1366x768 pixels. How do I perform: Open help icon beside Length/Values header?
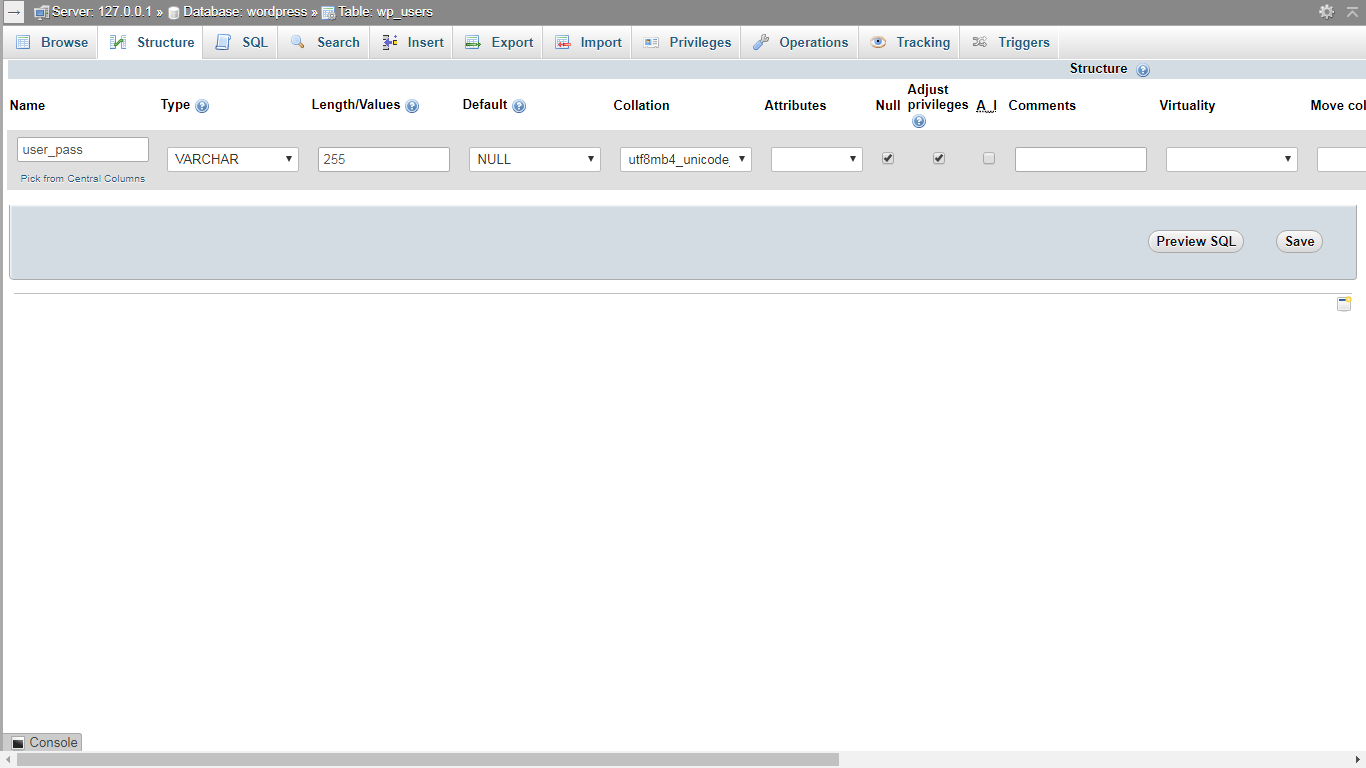(x=412, y=106)
